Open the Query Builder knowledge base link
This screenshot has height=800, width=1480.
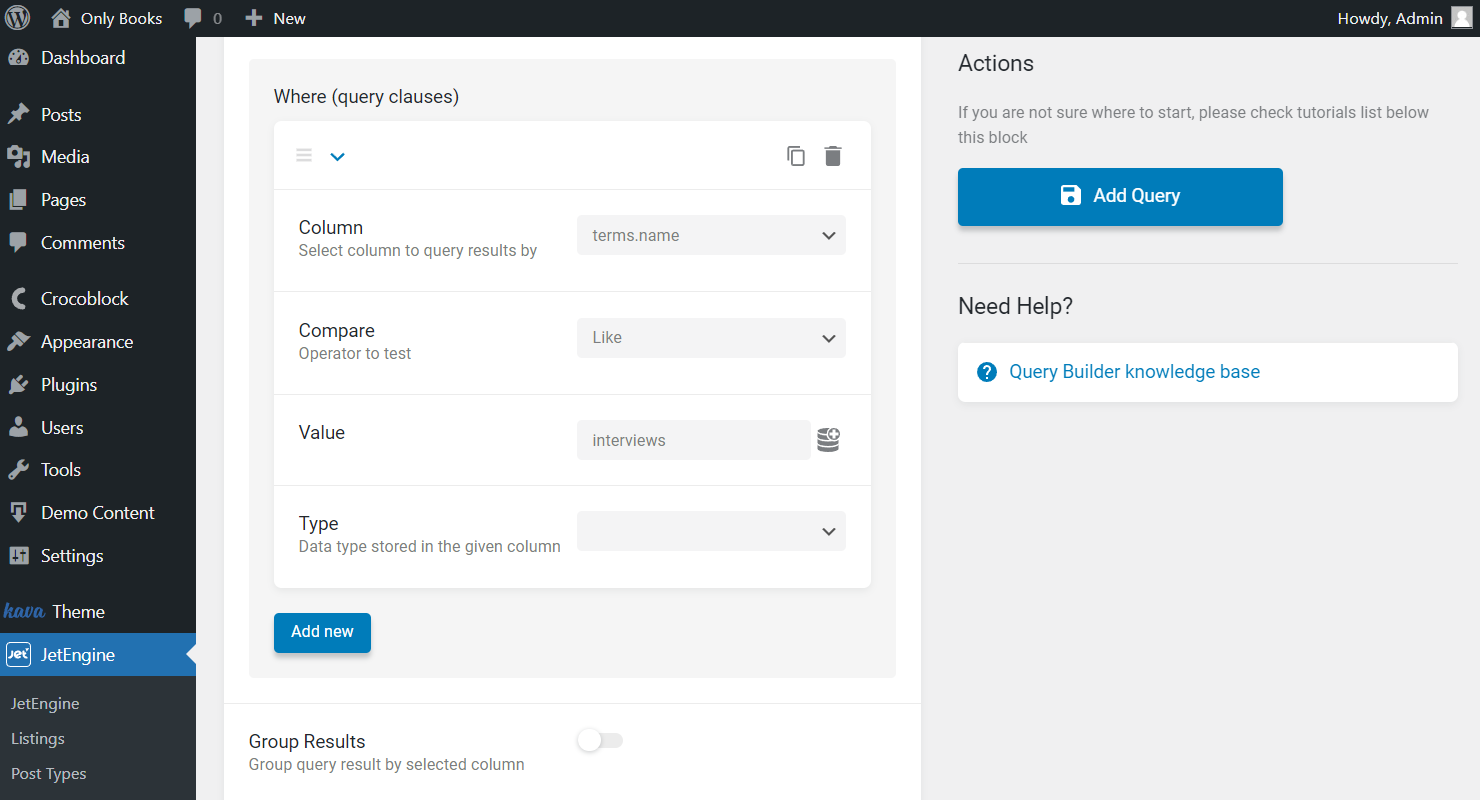click(1134, 372)
